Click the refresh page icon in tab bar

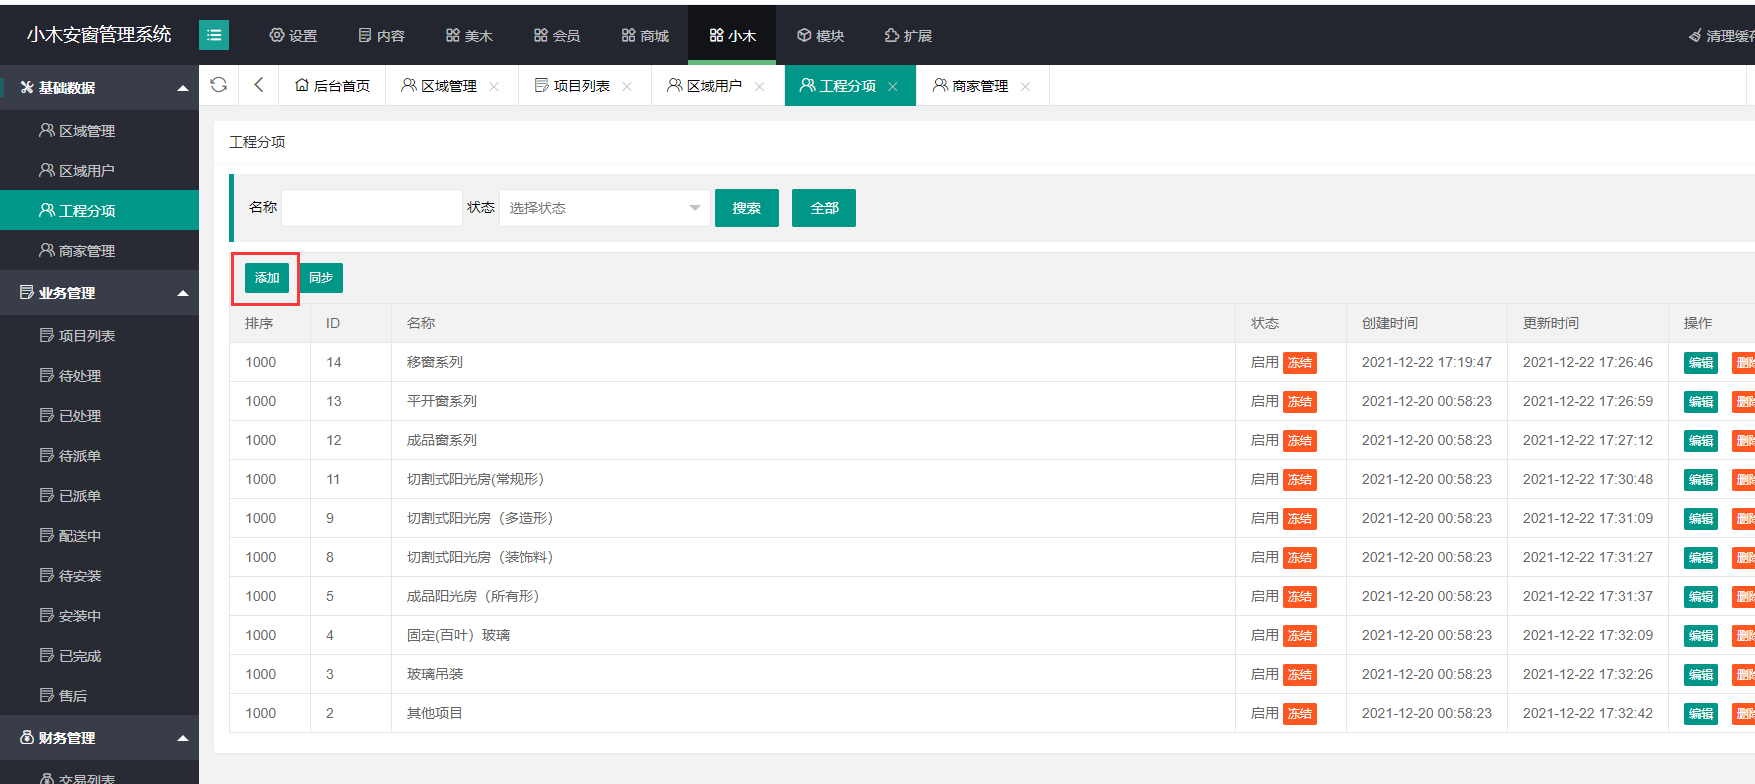218,85
